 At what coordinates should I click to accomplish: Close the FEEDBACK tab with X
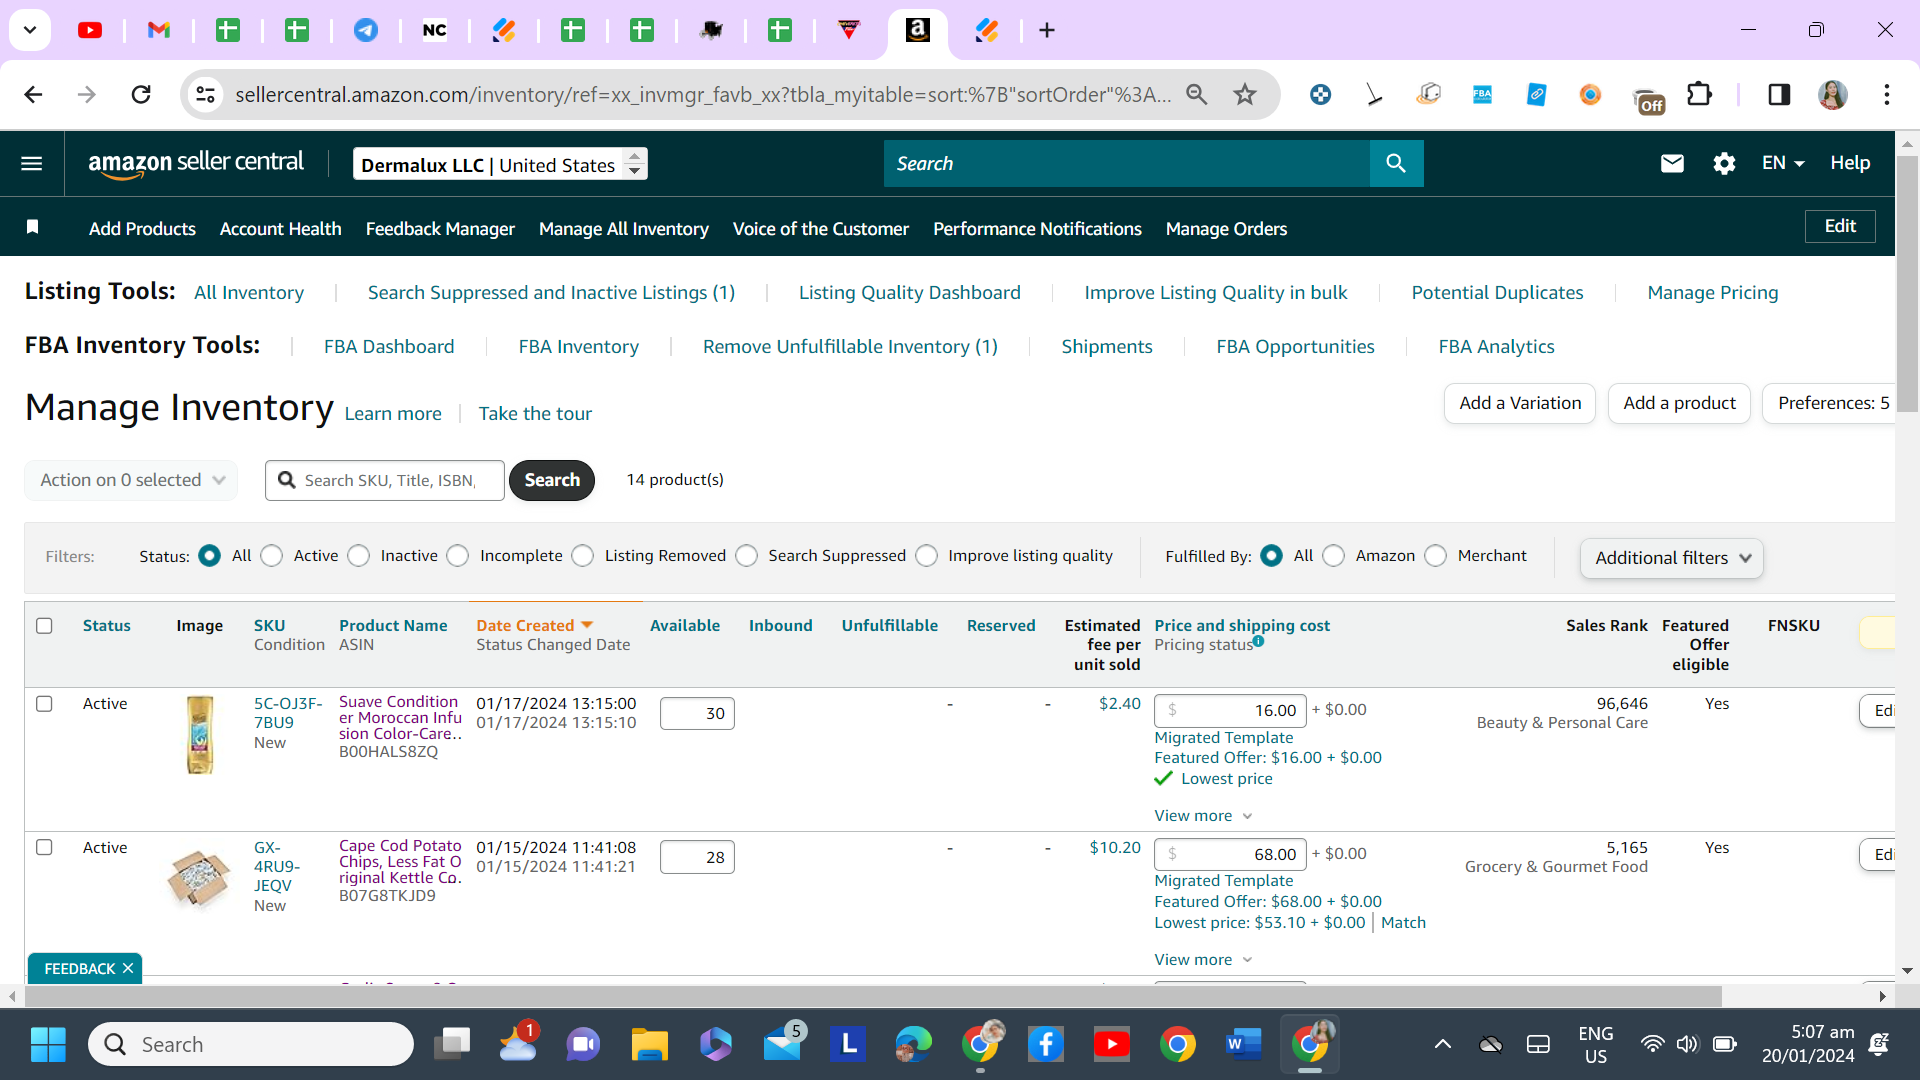[128, 968]
